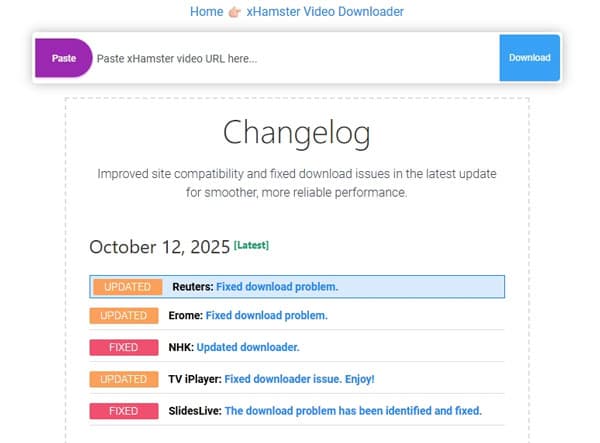Click the UPDATED badge beside TV iPlayer

click(x=124, y=379)
